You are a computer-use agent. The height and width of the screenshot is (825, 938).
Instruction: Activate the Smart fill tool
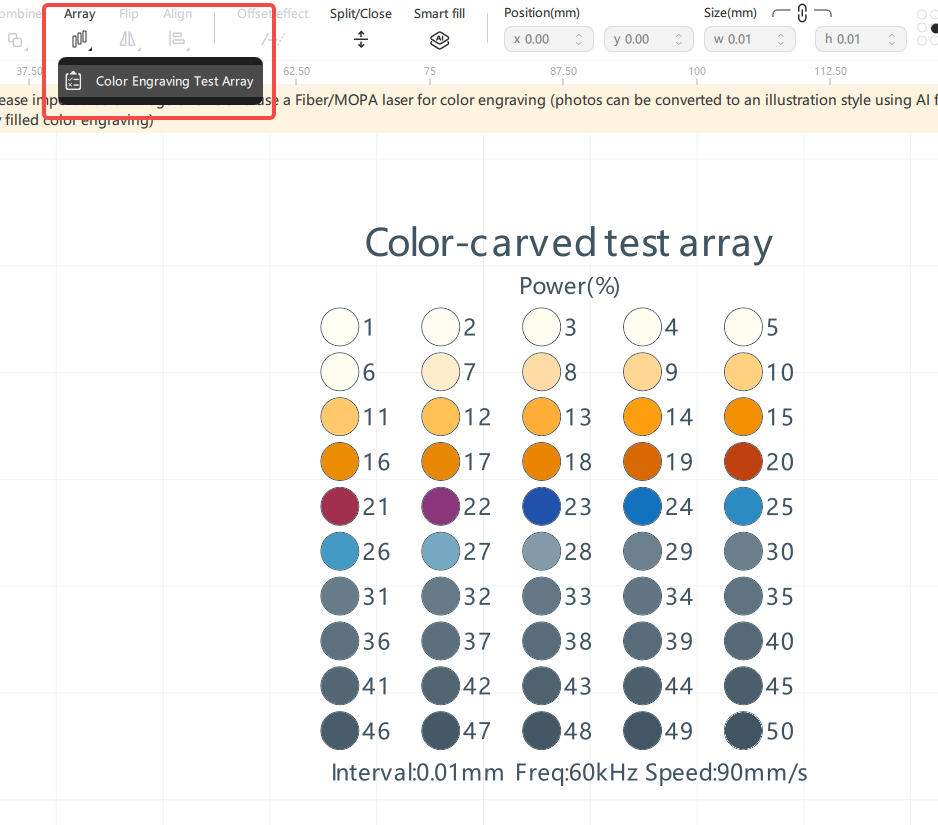439,40
